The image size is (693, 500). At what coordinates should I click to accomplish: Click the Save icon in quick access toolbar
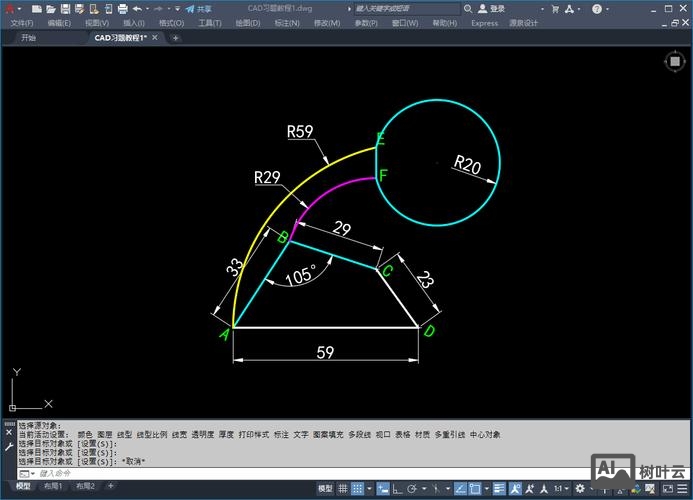(x=64, y=8)
